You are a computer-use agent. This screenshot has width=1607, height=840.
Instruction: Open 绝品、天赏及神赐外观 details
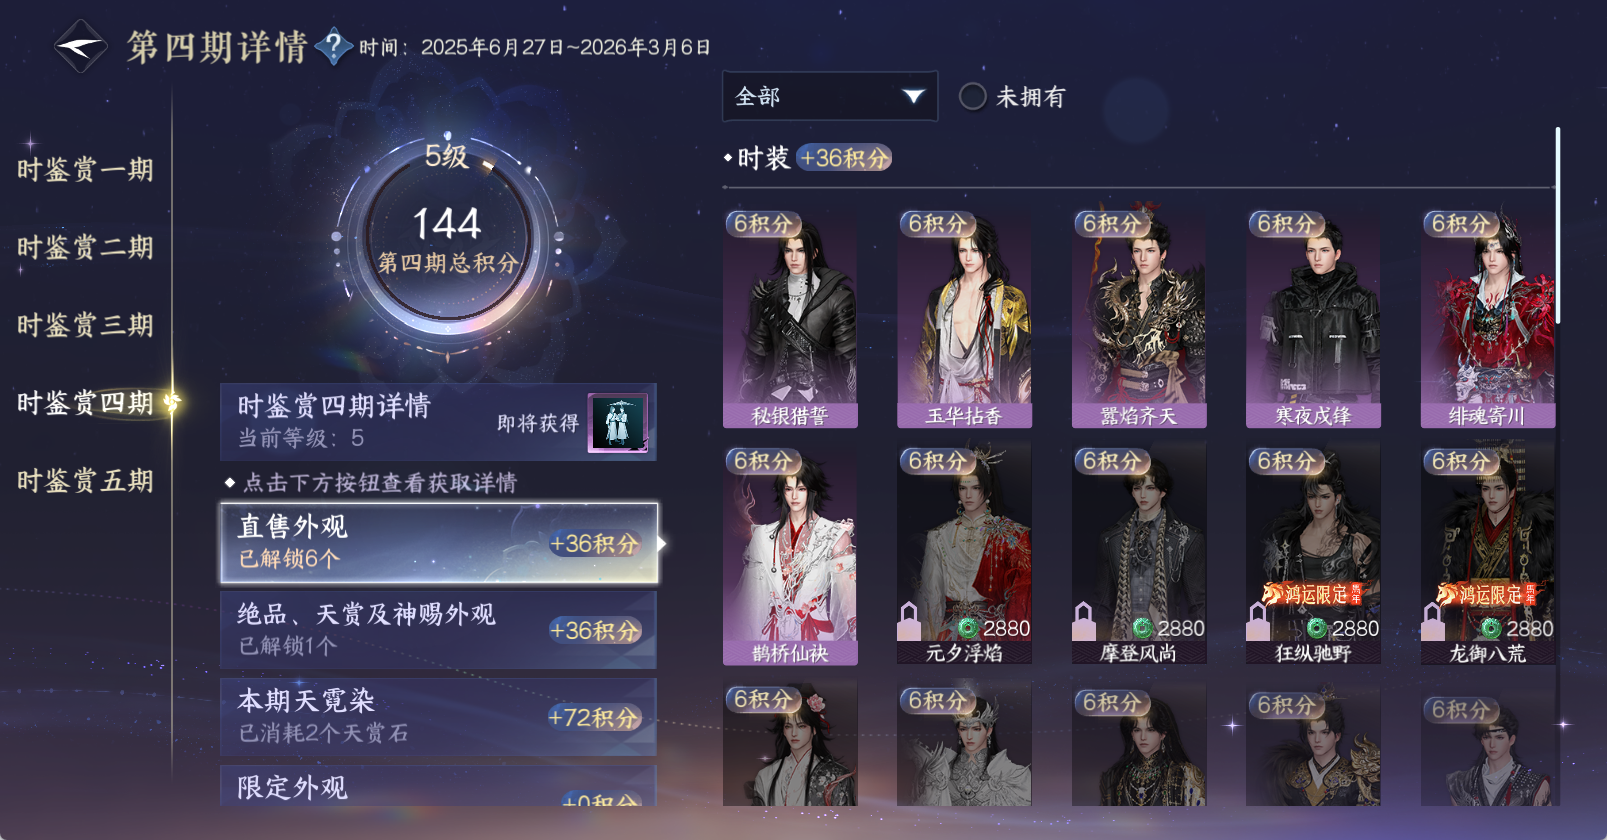pos(439,630)
